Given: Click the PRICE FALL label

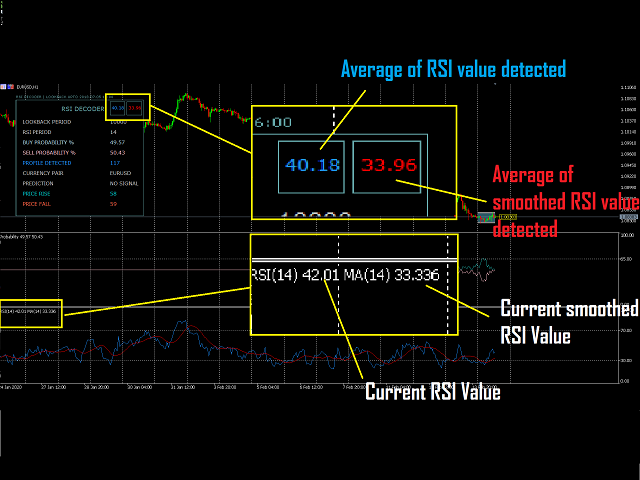Looking at the screenshot, I should coord(37,204).
